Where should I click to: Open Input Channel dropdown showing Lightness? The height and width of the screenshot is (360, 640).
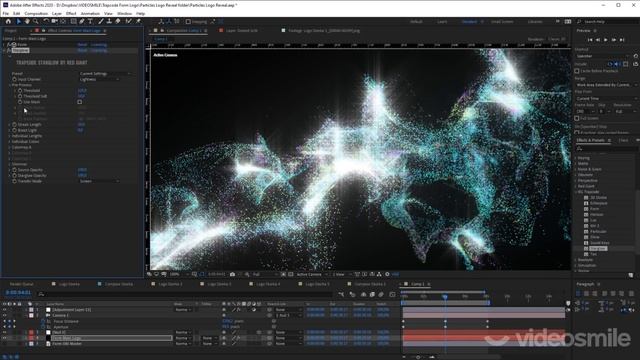point(99,80)
